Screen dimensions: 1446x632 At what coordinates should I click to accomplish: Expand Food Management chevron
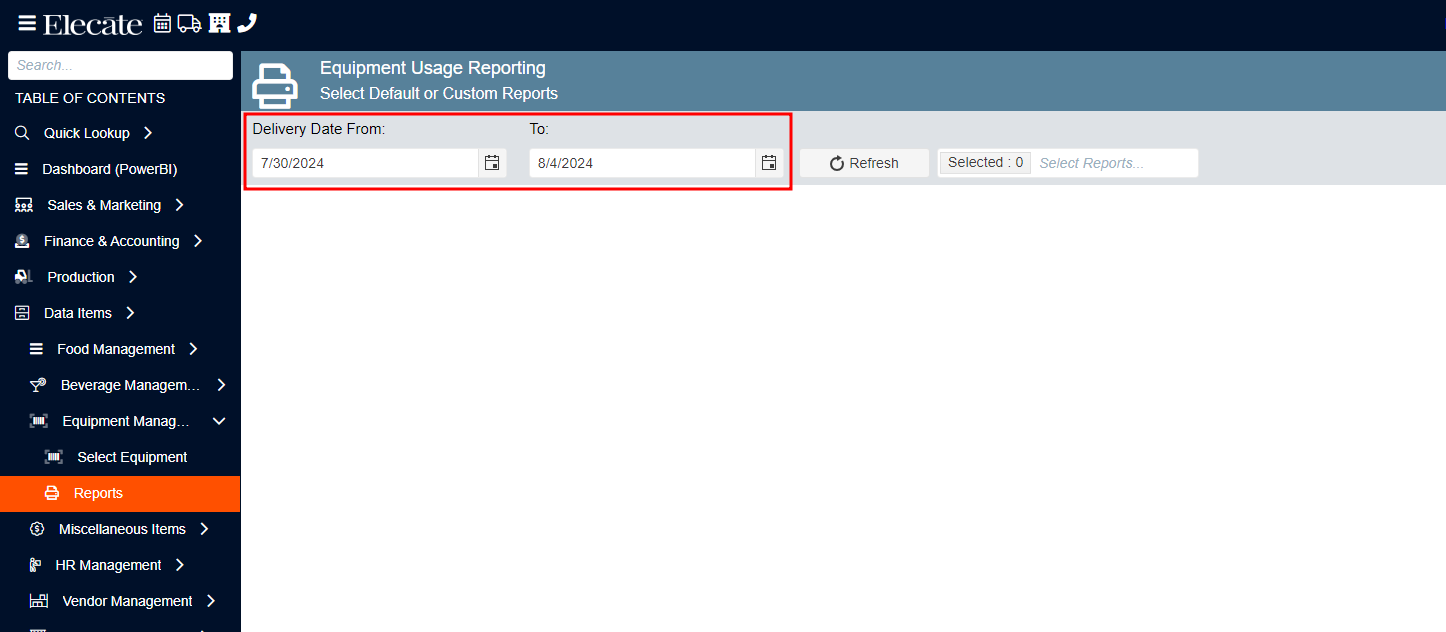[193, 349]
